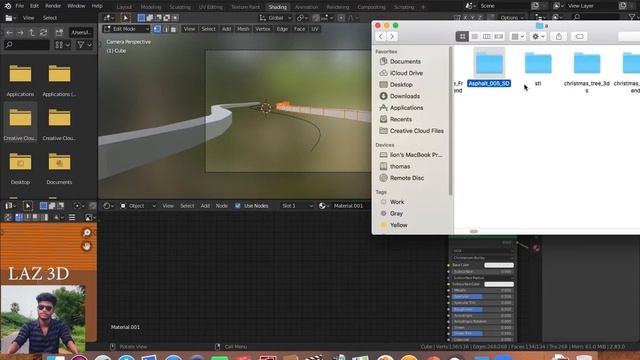The image size is (640, 360).
Task: Choose new selection mode icon
Action: tap(141, 18)
